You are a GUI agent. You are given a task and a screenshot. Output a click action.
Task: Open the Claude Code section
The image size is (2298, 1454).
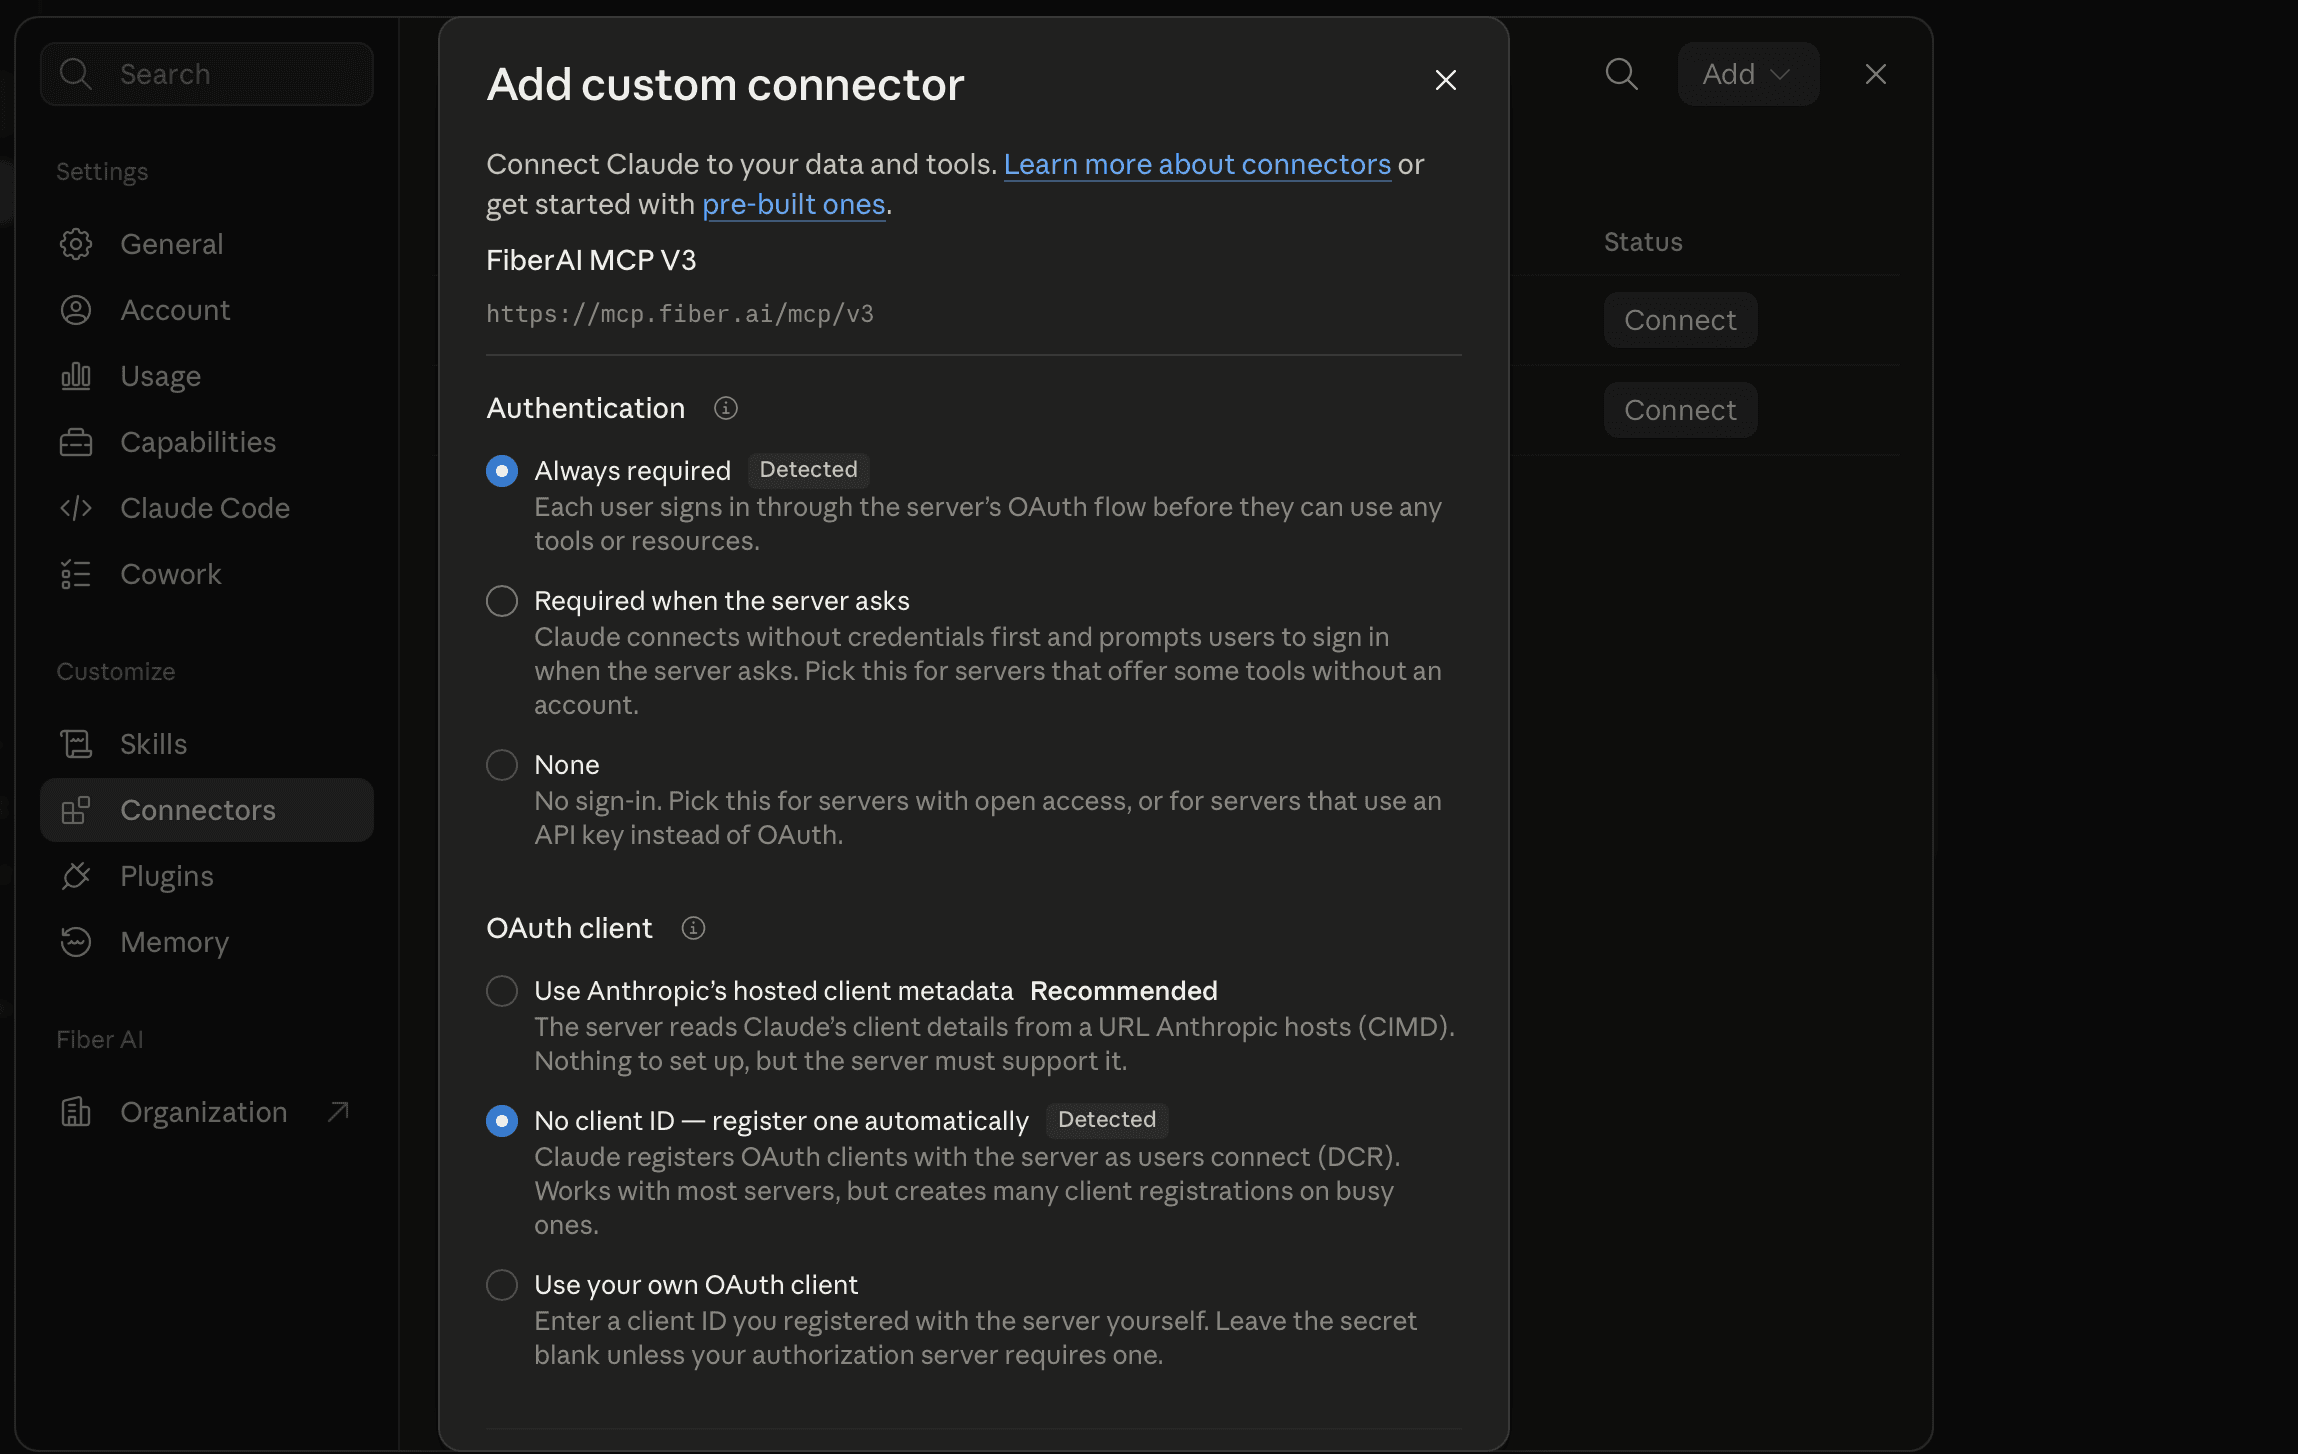(x=207, y=508)
